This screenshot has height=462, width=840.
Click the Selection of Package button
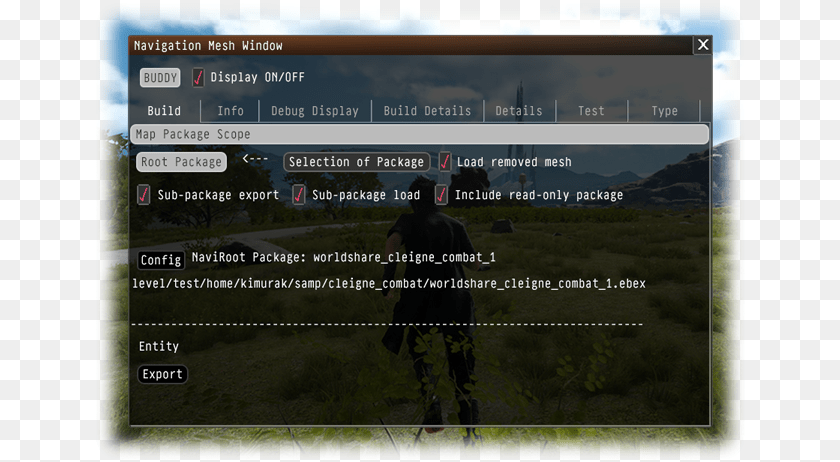(x=356, y=162)
